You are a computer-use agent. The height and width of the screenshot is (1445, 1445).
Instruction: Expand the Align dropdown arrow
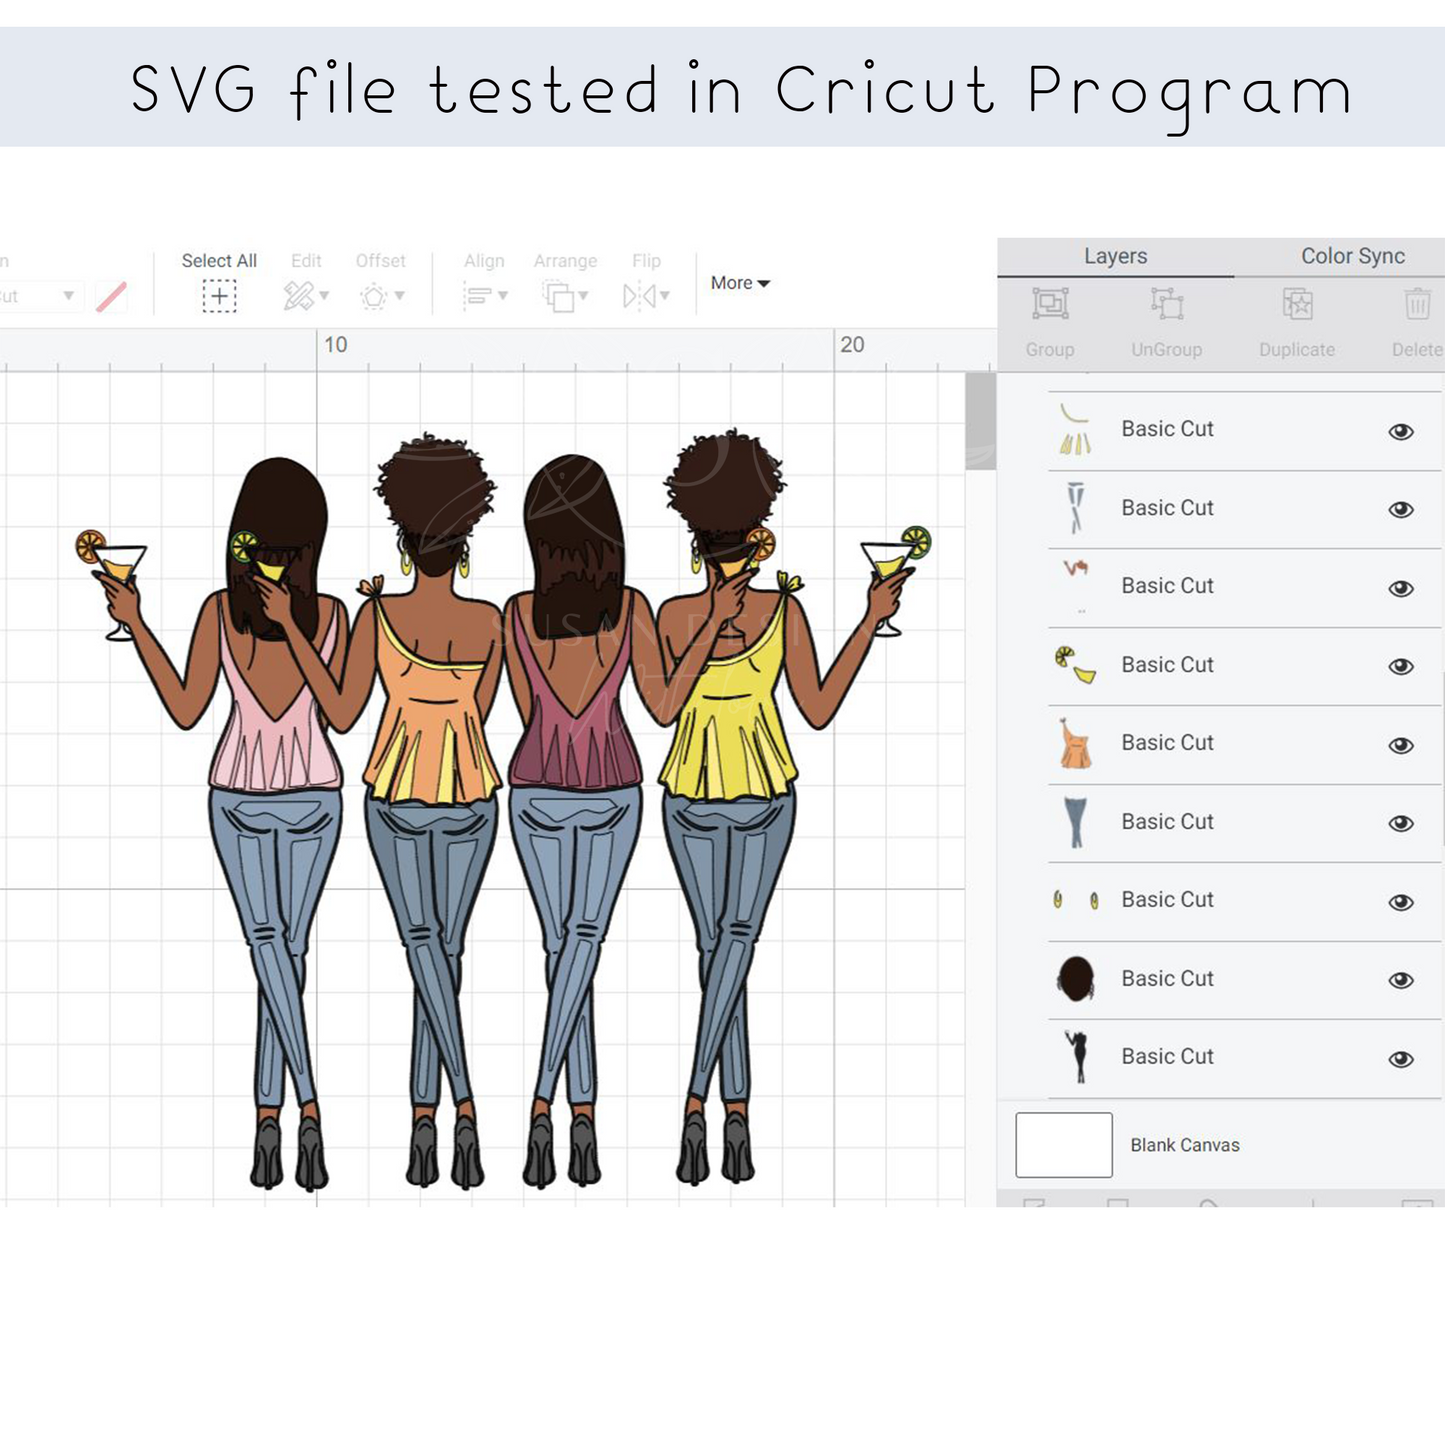point(503,296)
